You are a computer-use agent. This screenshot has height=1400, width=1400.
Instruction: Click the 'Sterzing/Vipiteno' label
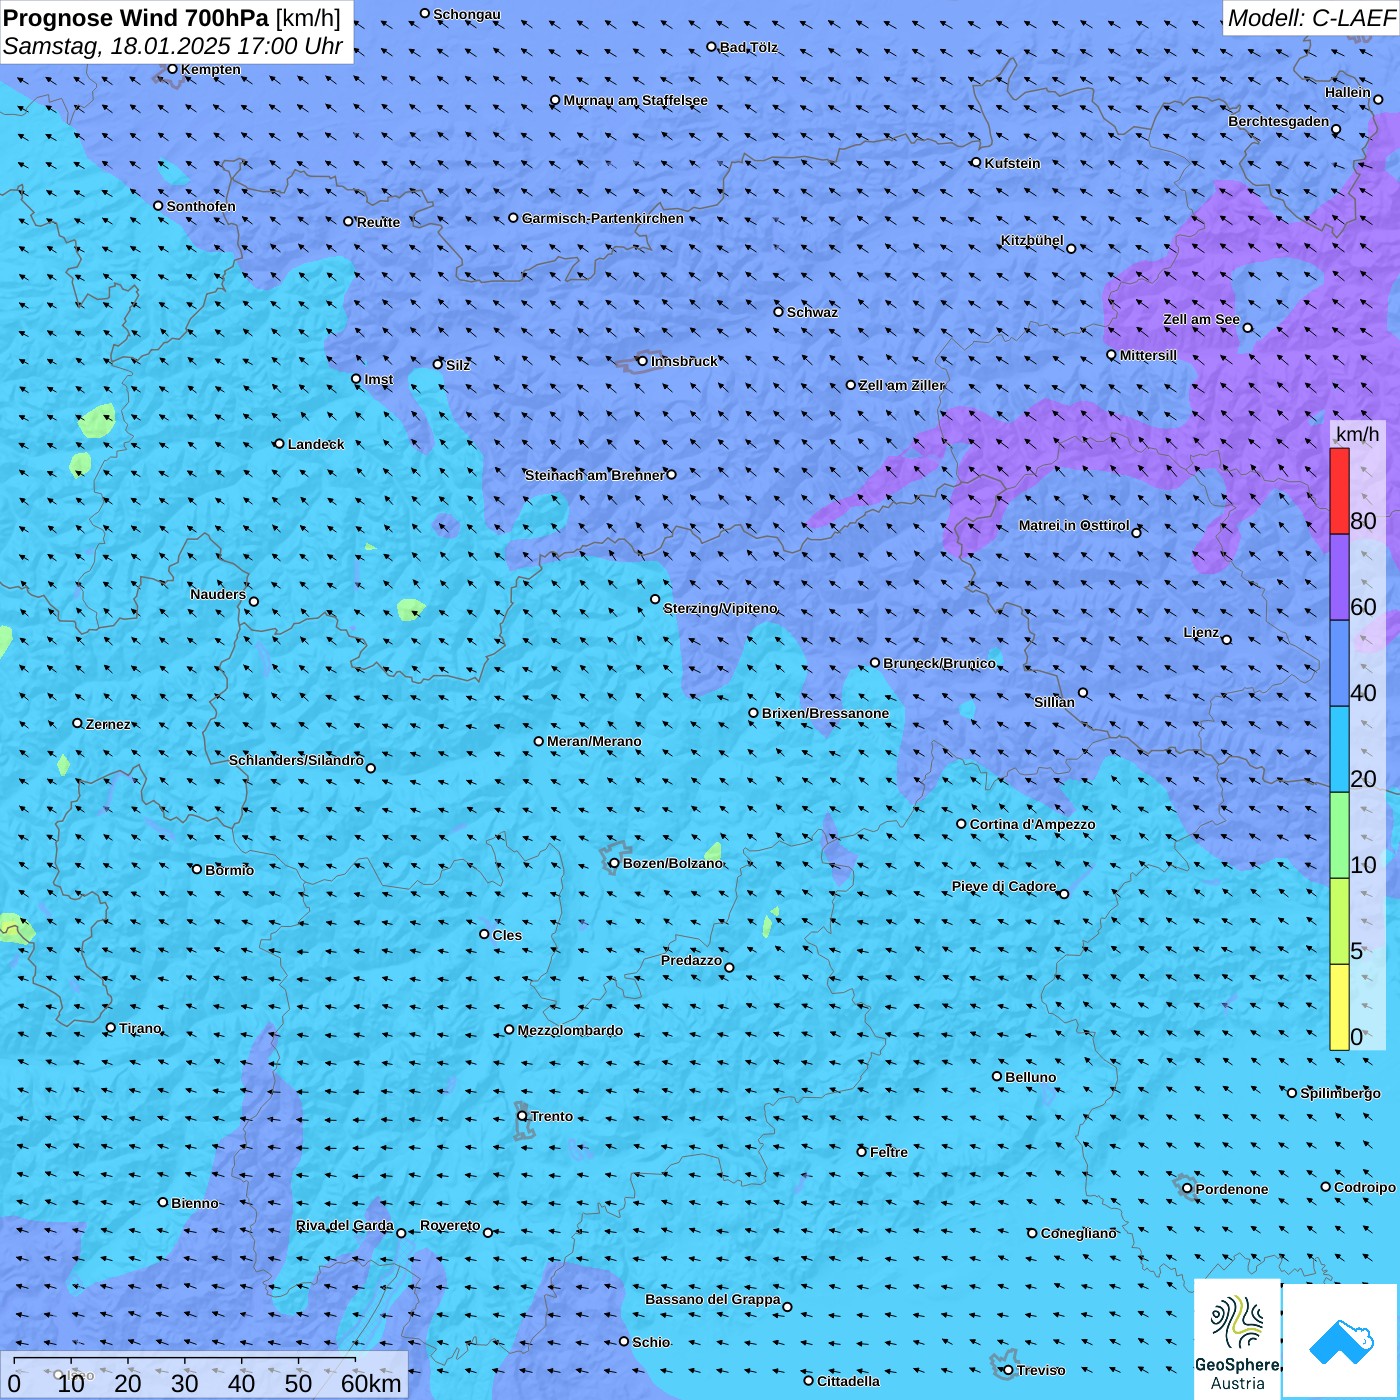(x=720, y=608)
